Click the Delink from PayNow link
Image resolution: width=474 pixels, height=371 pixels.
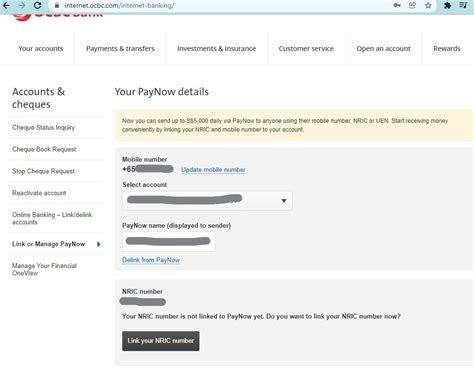click(151, 260)
